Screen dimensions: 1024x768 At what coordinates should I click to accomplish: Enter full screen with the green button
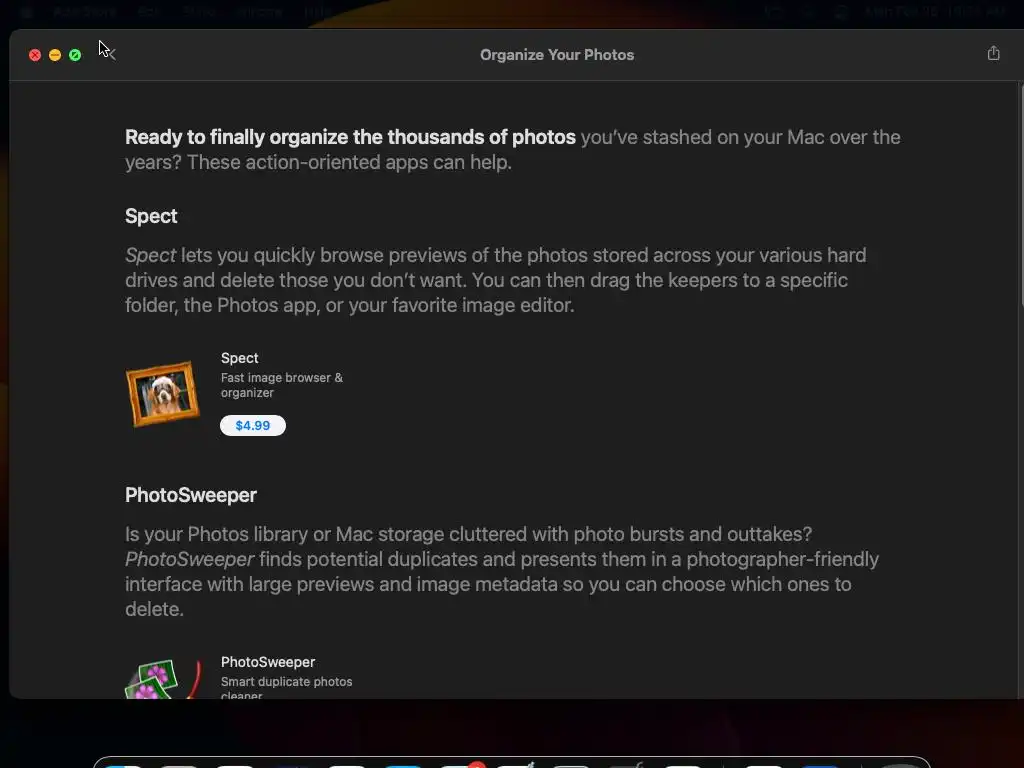click(x=75, y=55)
